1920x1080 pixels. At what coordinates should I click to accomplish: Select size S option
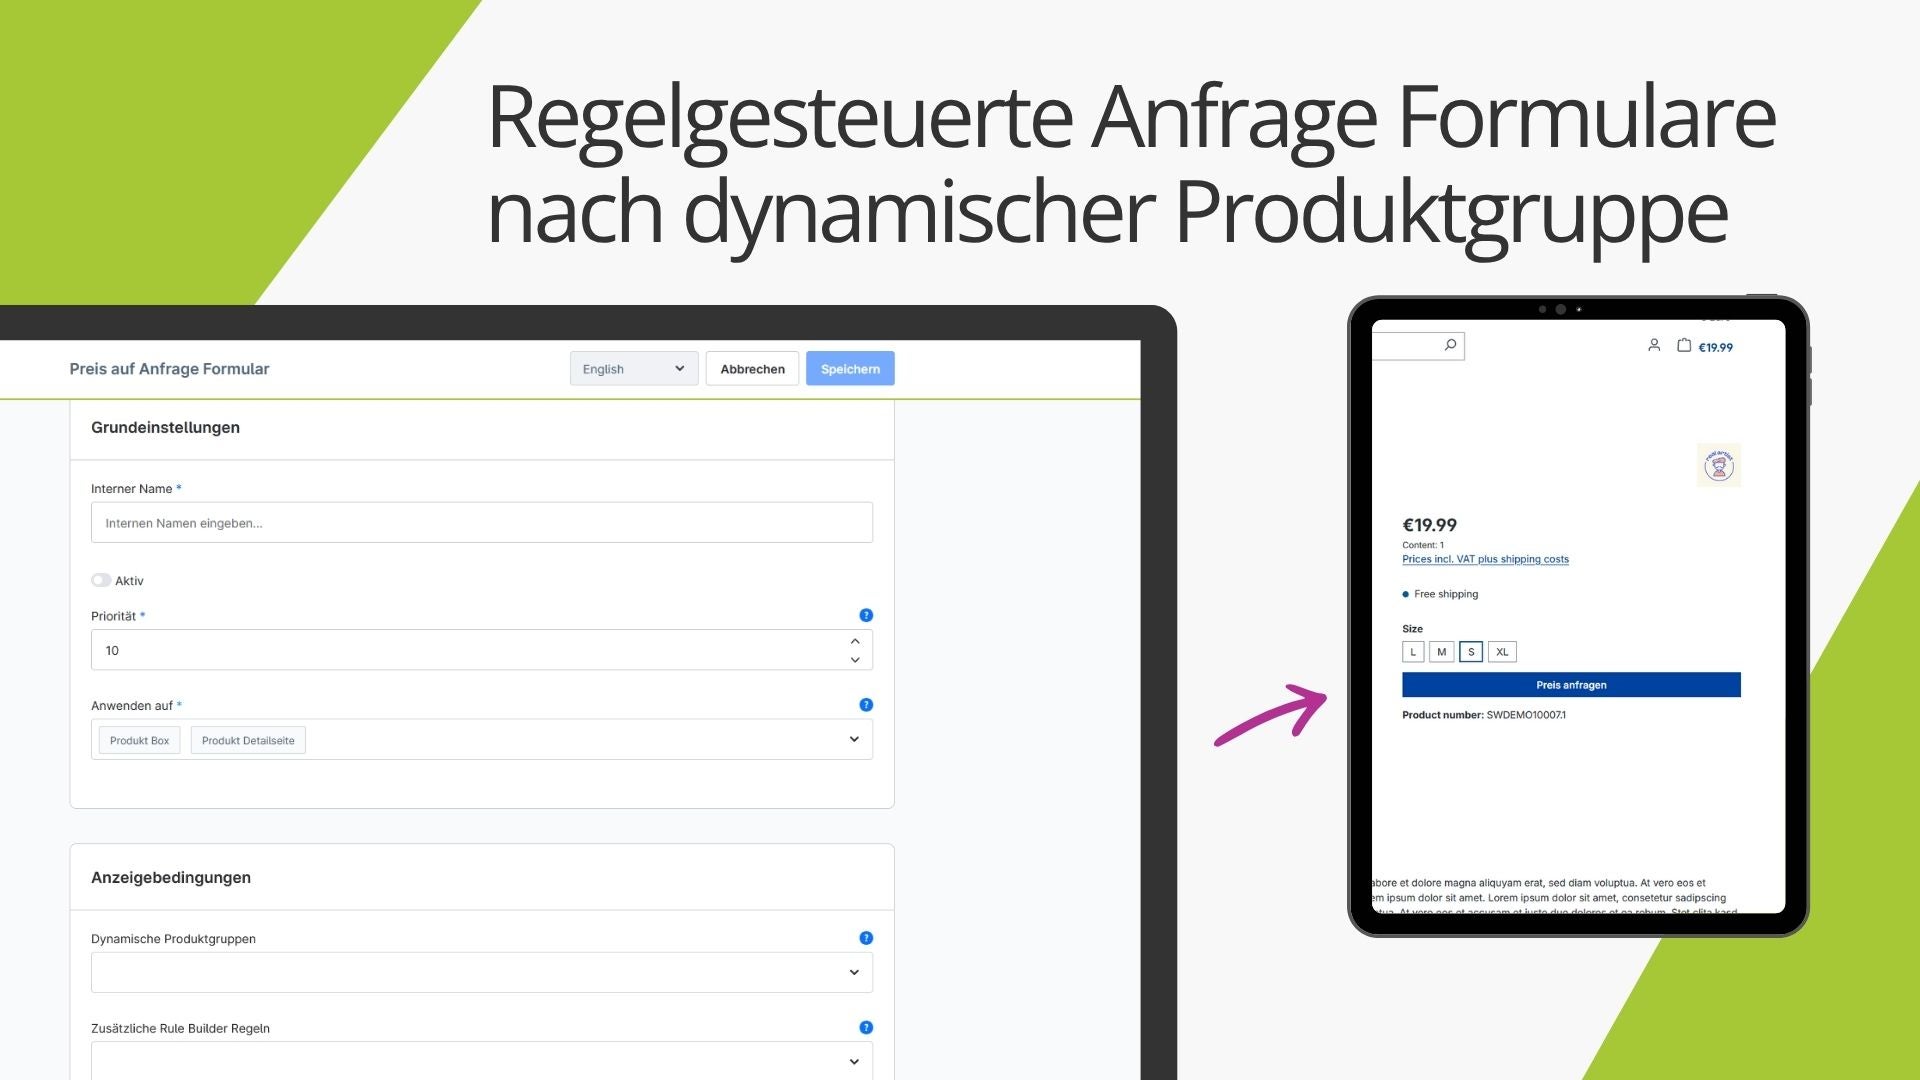click(1471, 652)
